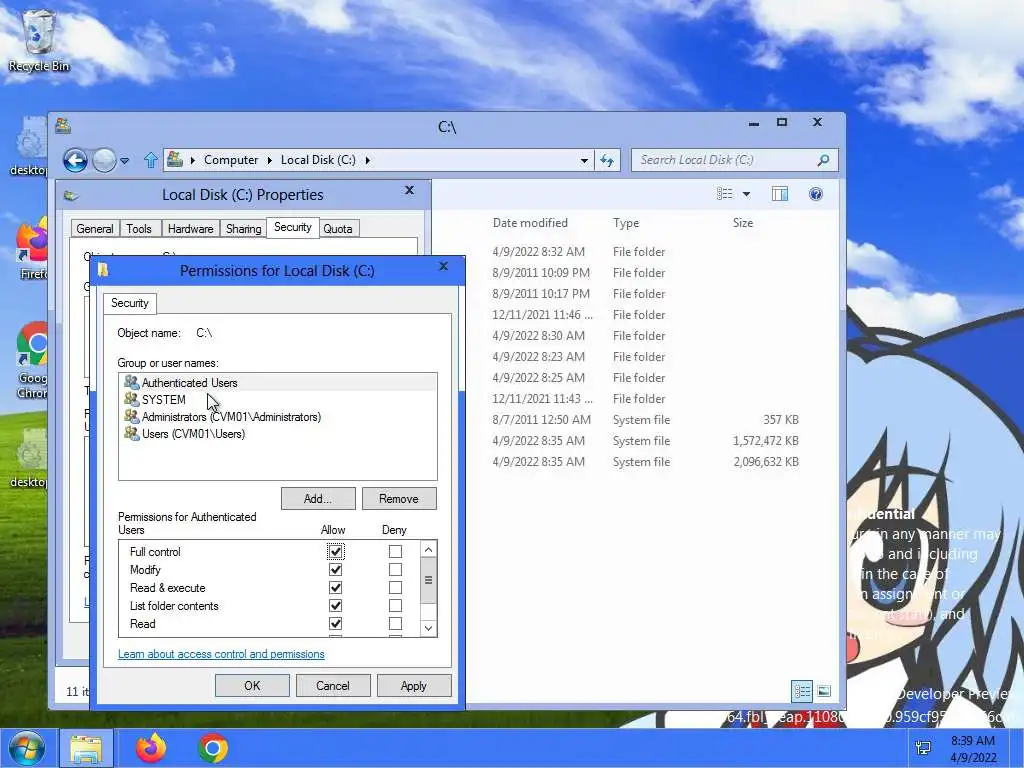Open recent locations dropdown beside Forward

pyautogui.click(x=125, y=160)
